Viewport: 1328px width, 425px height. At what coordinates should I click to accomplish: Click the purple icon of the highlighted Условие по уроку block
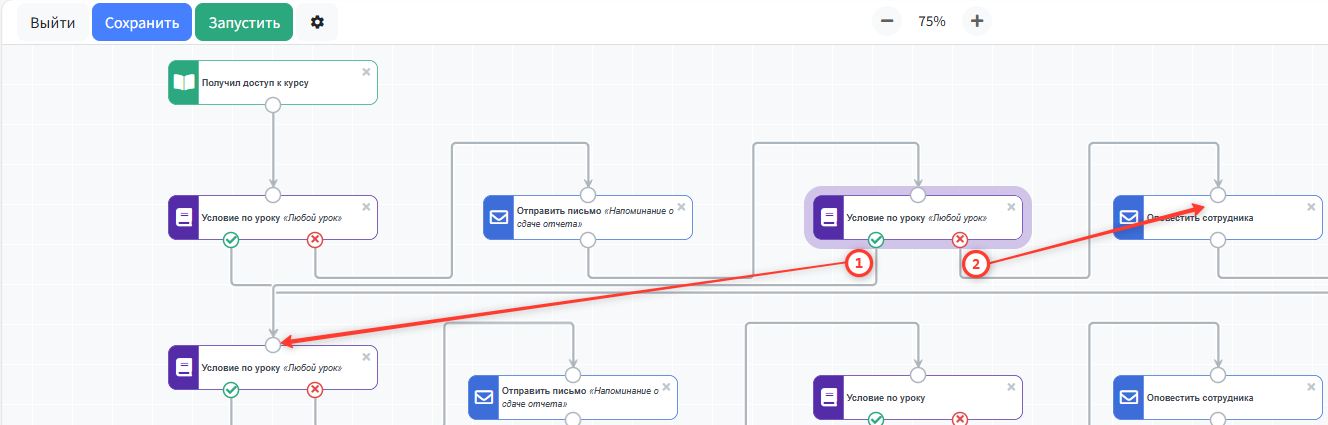click(829, 217)
